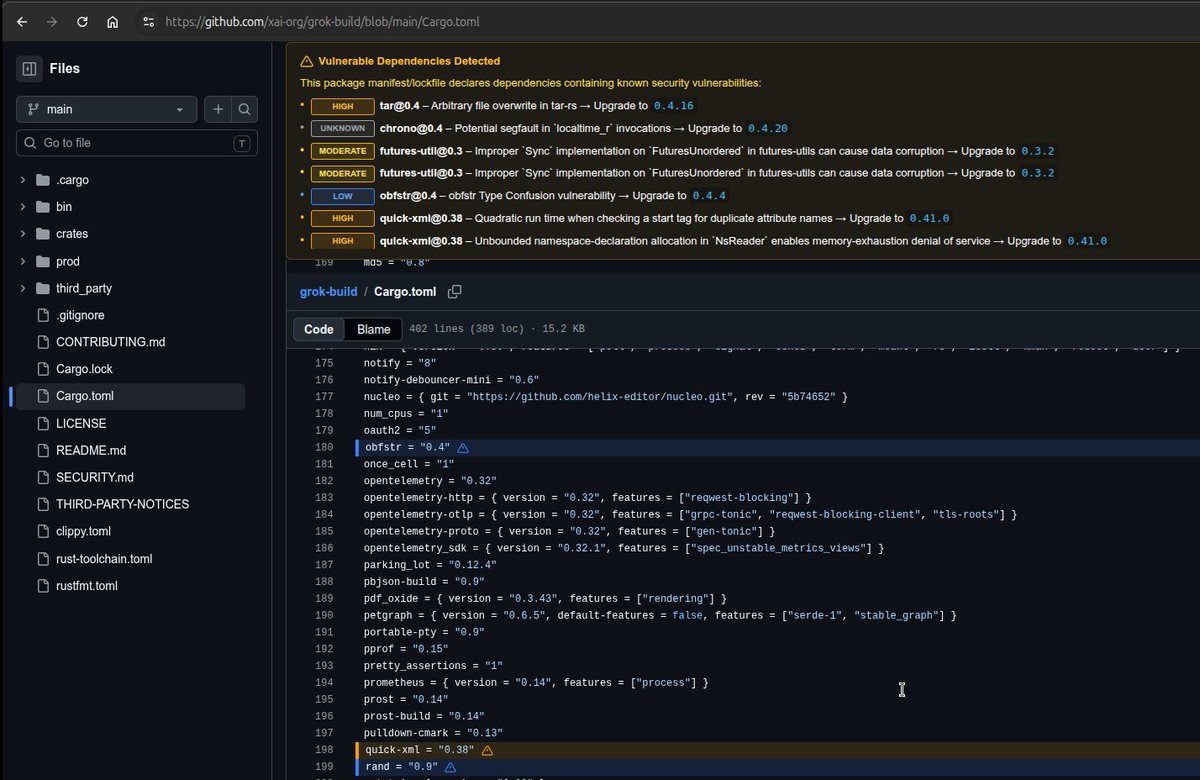Go forward with the browser forward arrow
Image resolution: width=1200 pixels, height=780 pixels.
[52, 21]
